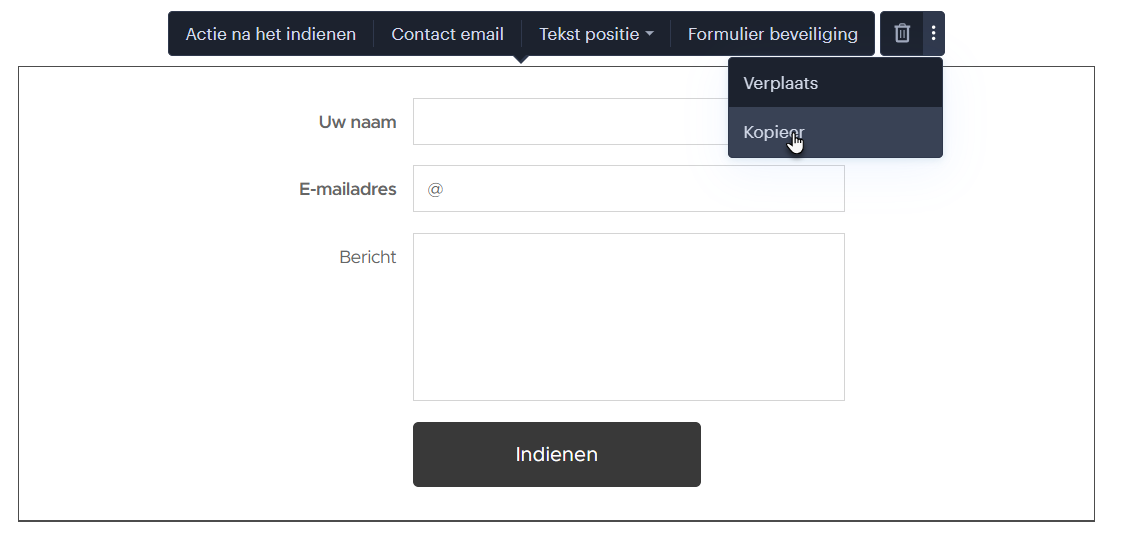Click inside the Bericht text area
The width and height of the screenshot is (1147, 542).
(628, 317)
